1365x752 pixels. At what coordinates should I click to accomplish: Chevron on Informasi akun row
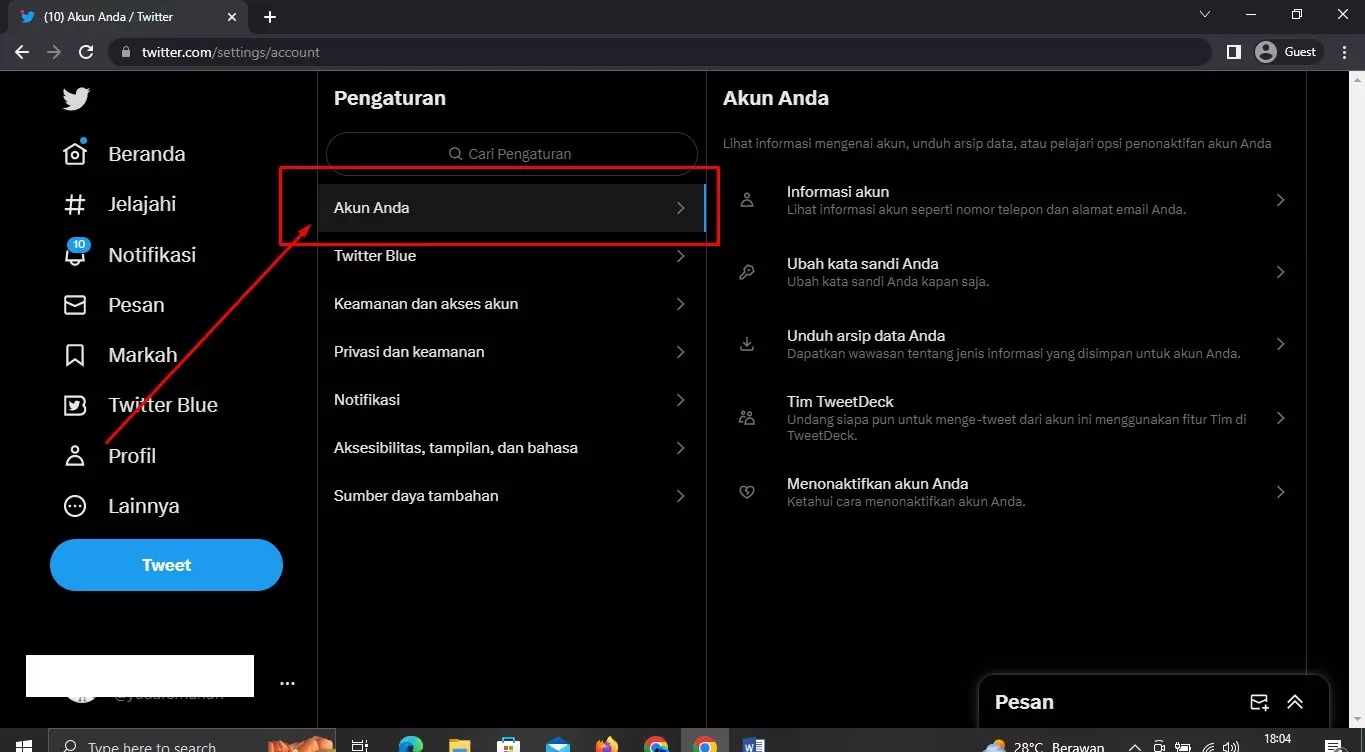tap(1280, 200)
